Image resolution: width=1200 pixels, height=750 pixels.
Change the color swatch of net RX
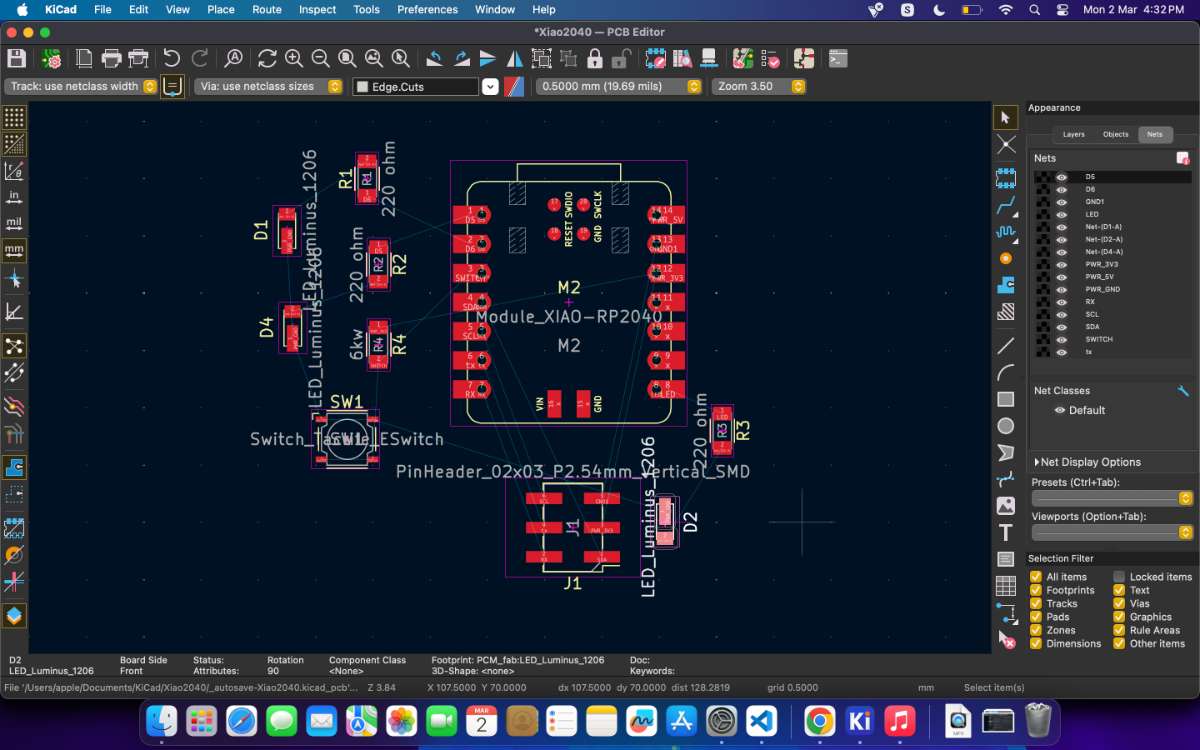1043,302
